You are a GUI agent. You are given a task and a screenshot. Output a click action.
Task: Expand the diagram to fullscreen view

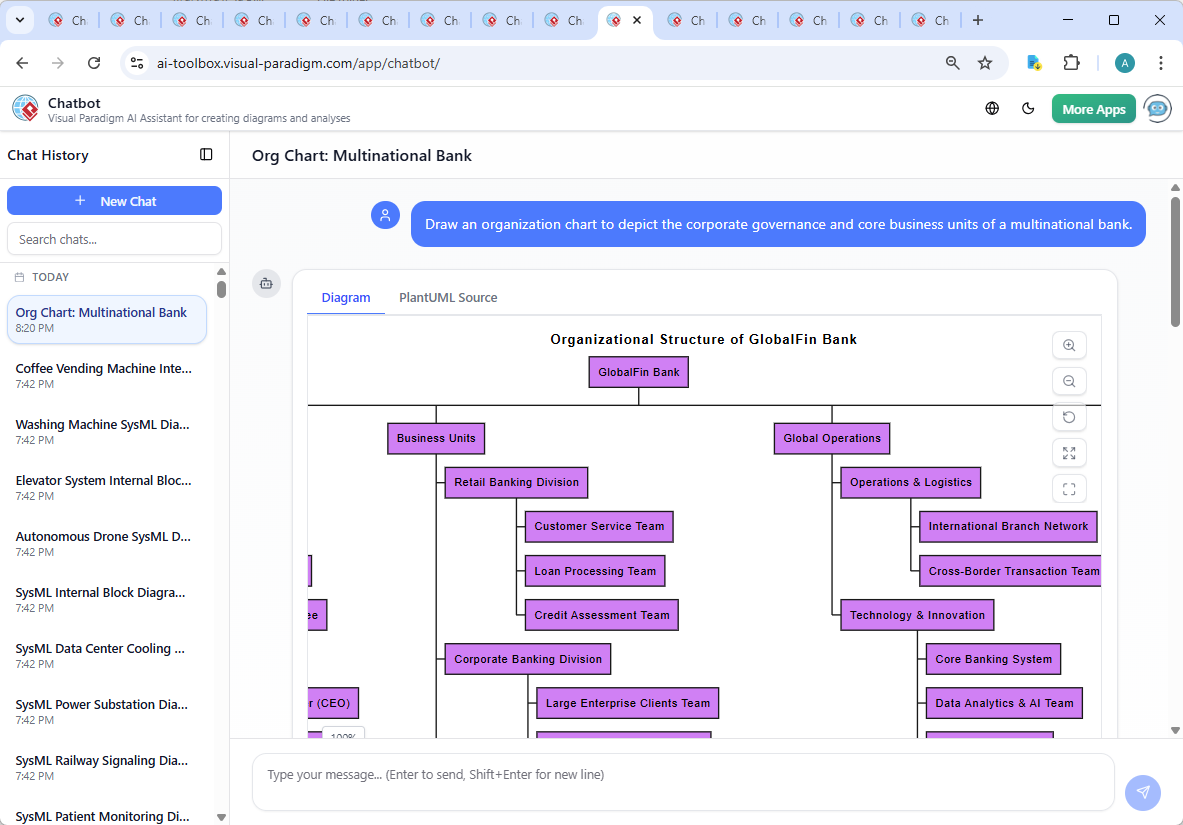(x=1069, y=453)
